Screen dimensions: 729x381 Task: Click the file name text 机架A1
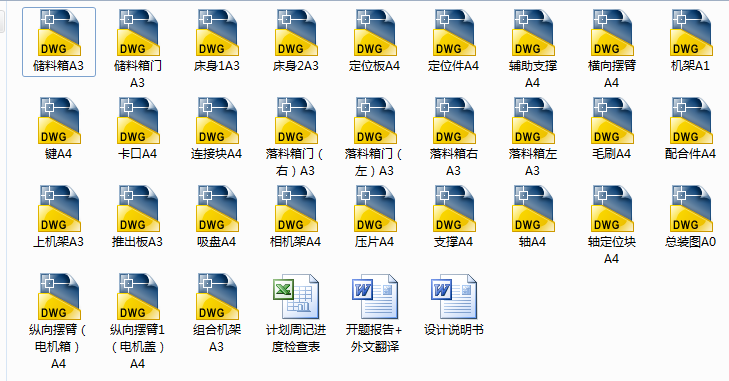pyautogui.click(x=690, y=66)
